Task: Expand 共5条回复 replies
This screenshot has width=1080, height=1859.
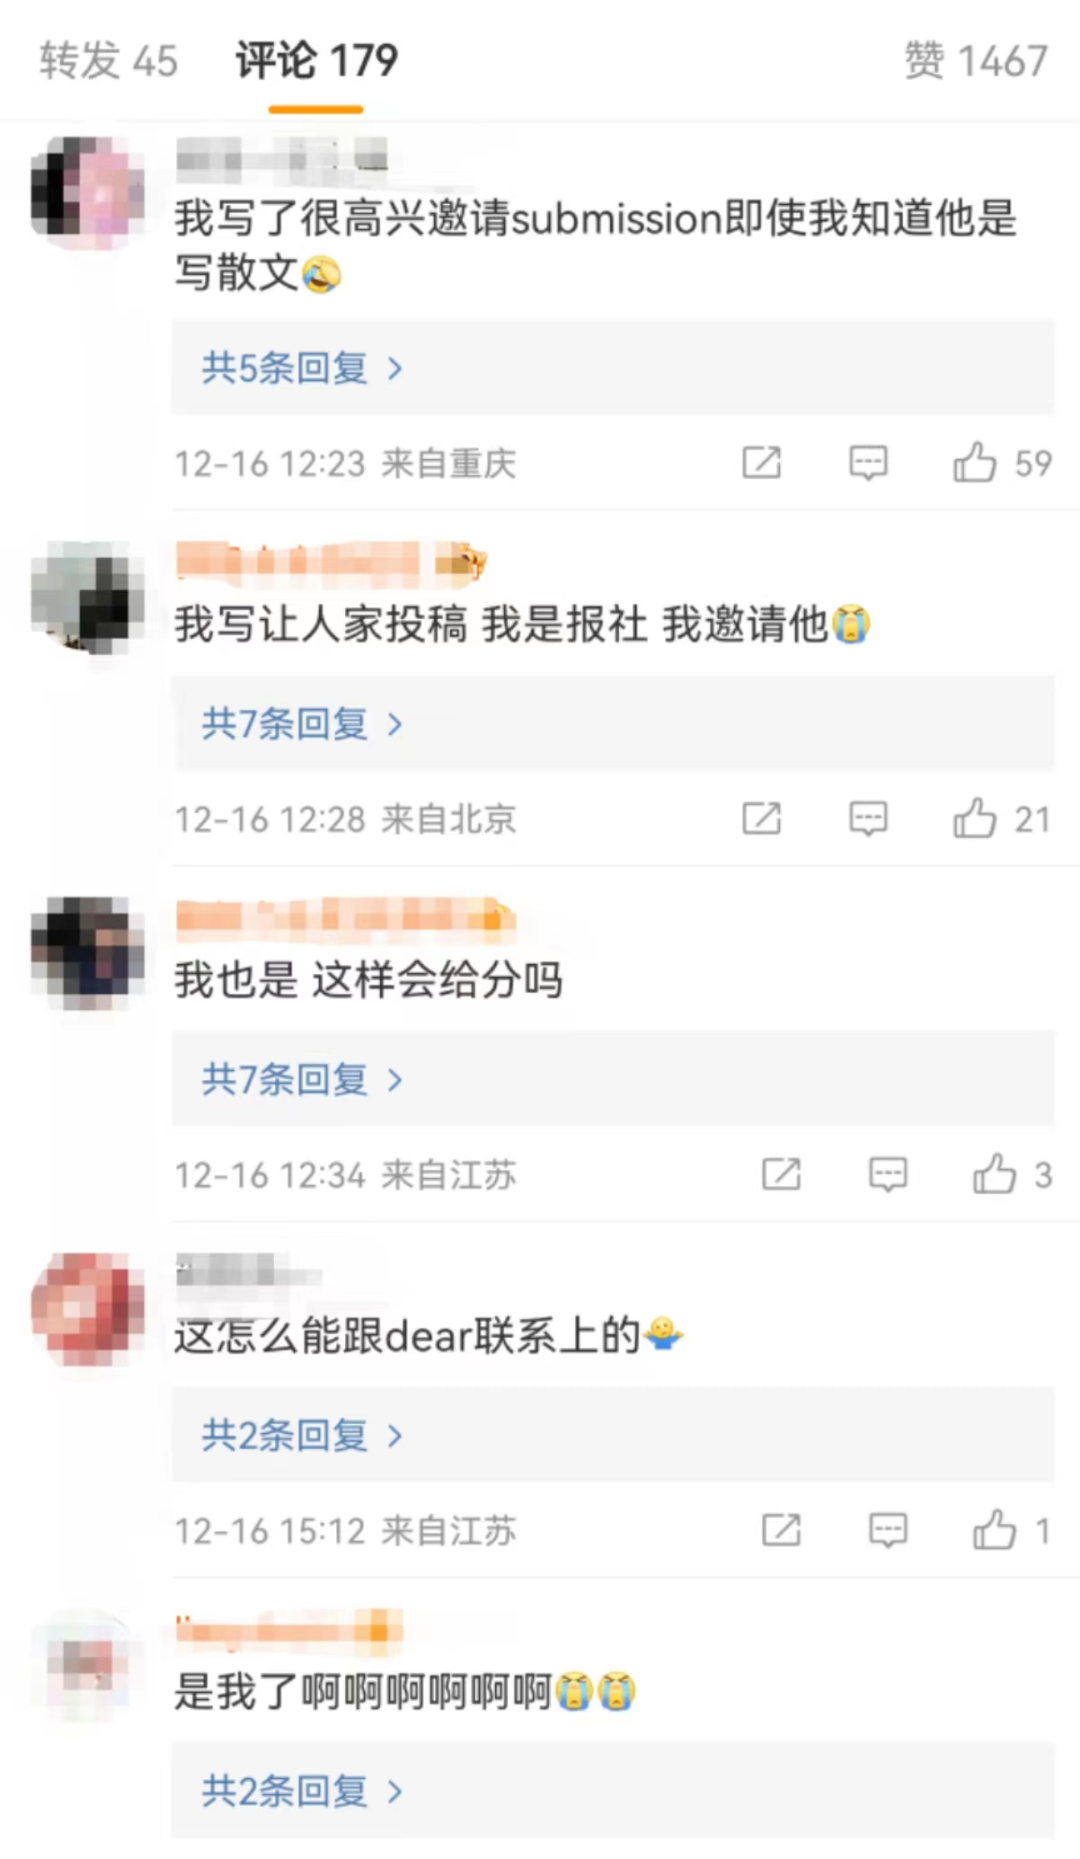Action: pyautogui.click(x=613, y=368)
